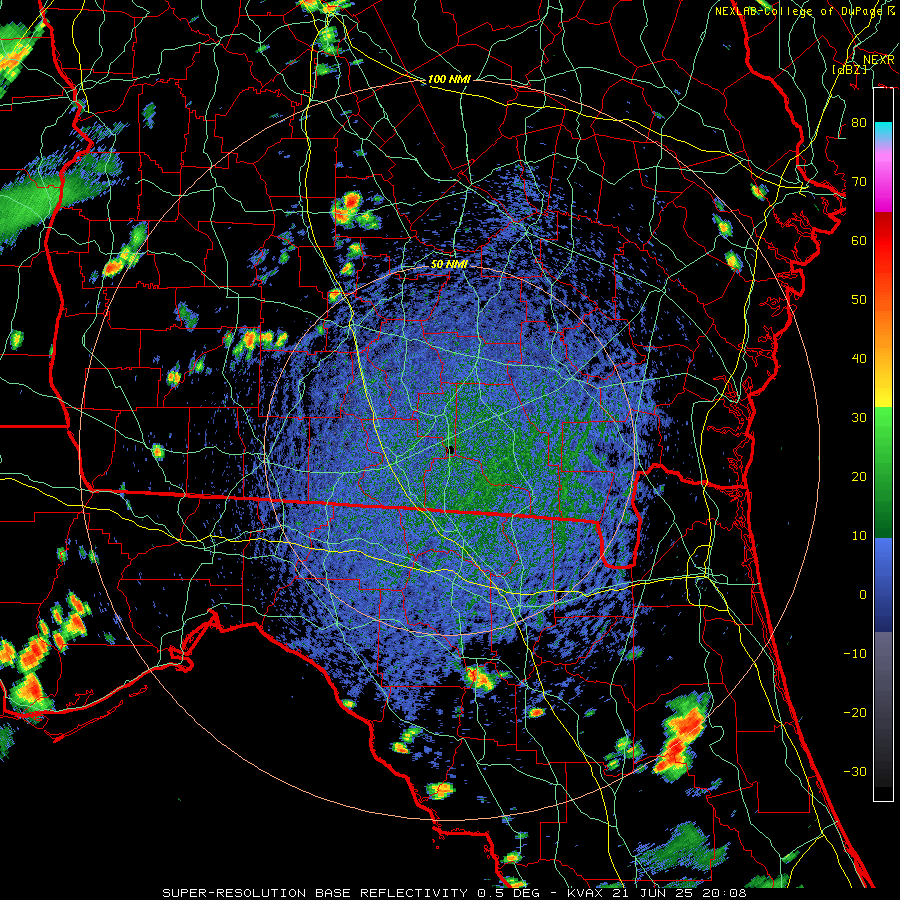Click the 80 value on color scale
Image resolution: width=900 pixels, height=900 pixels.
pyautogui.click(x=859, y=123)
